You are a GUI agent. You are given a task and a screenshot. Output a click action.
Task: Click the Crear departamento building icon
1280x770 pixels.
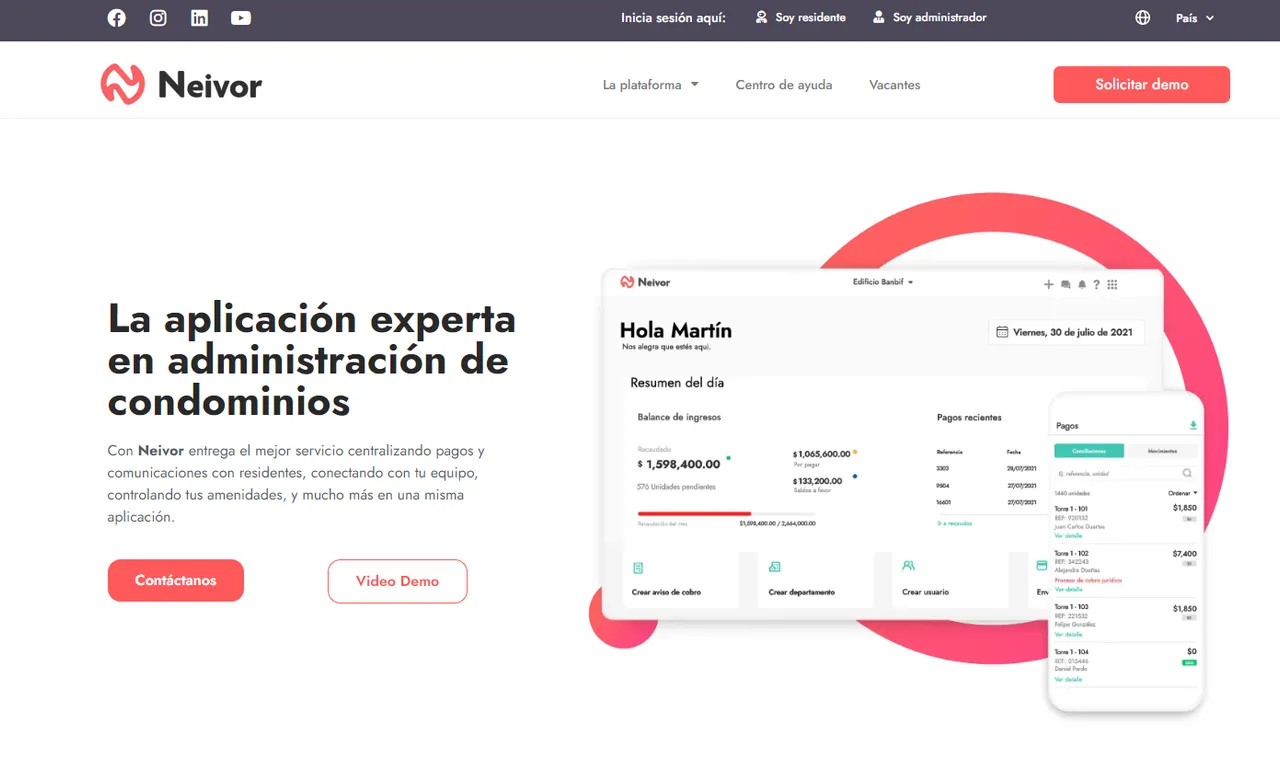[774, 567]
